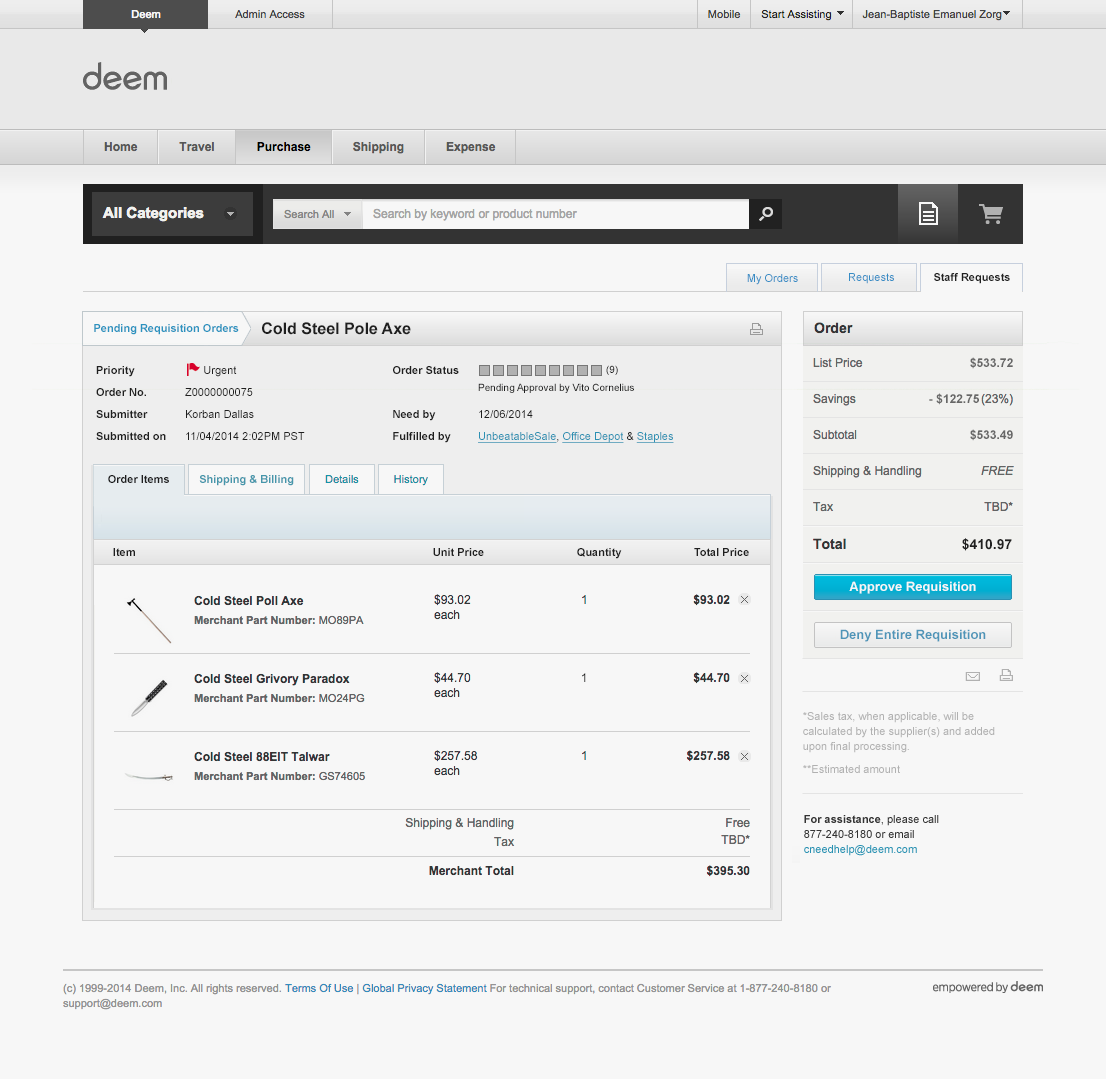Click the Total $410.97 amount
Image resolution: width=1106 pixels, height=1079 pixels.
point(986,544)
